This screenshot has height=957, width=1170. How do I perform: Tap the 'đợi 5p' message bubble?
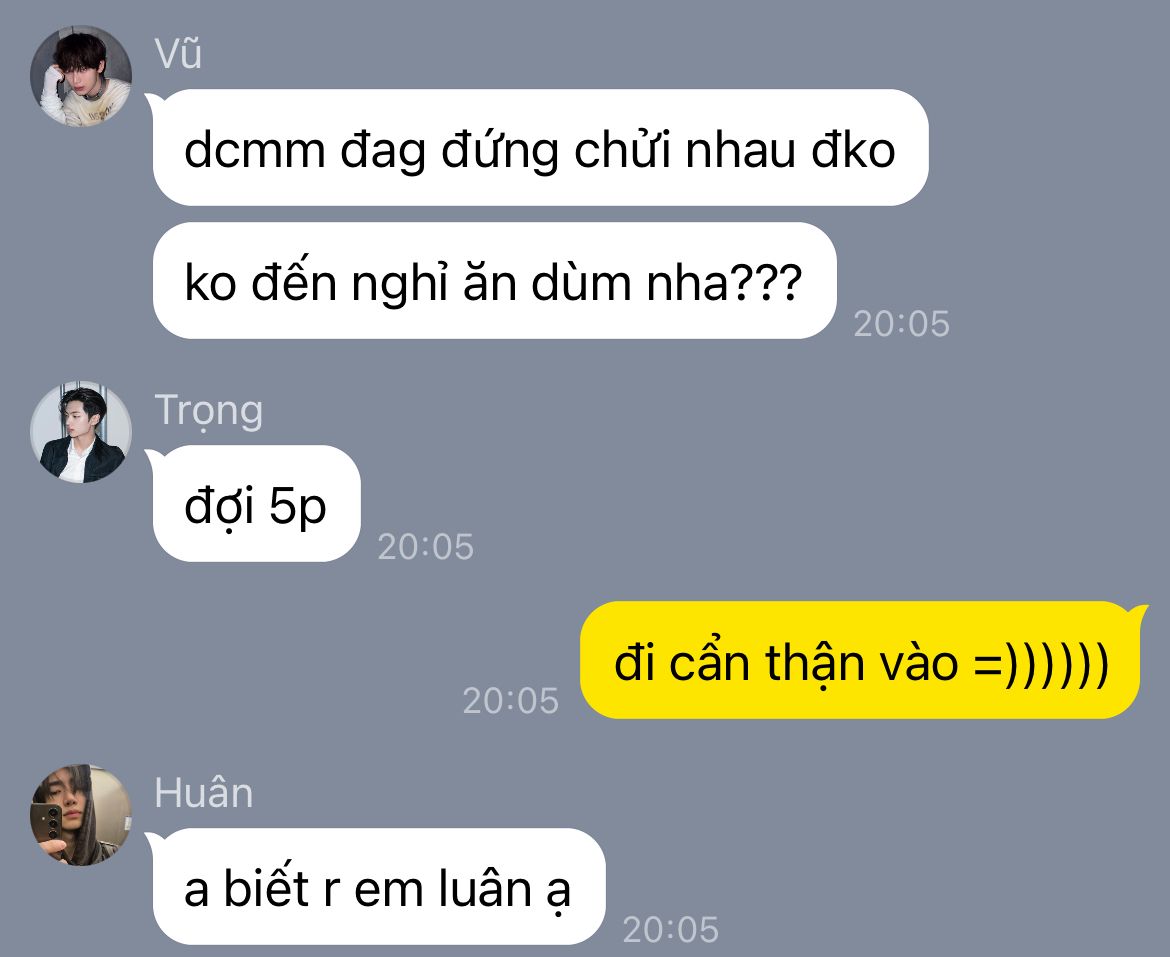256,503
